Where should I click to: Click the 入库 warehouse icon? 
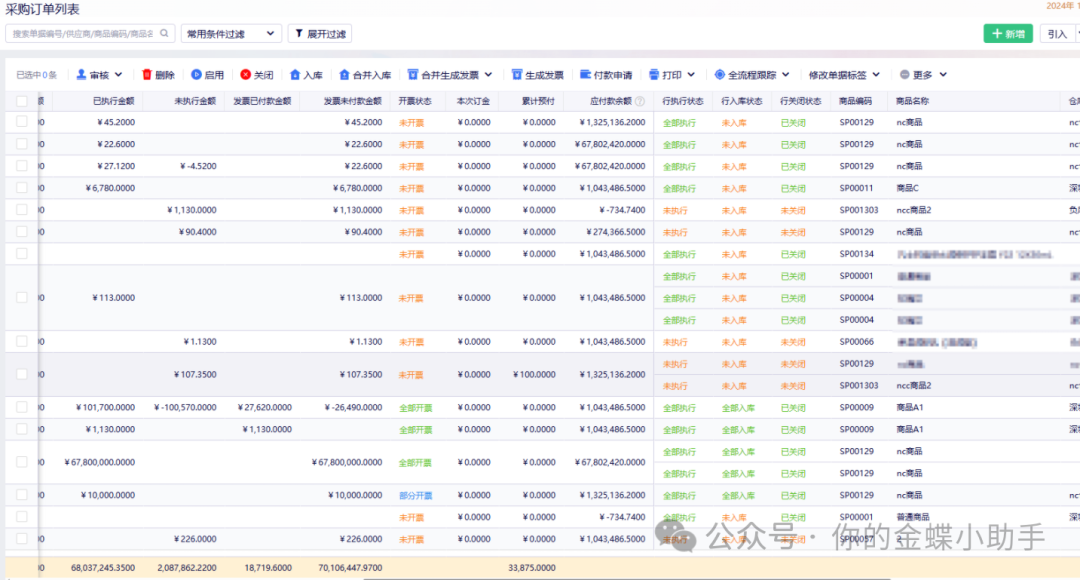pyautogui.click(x=295, y=75)
